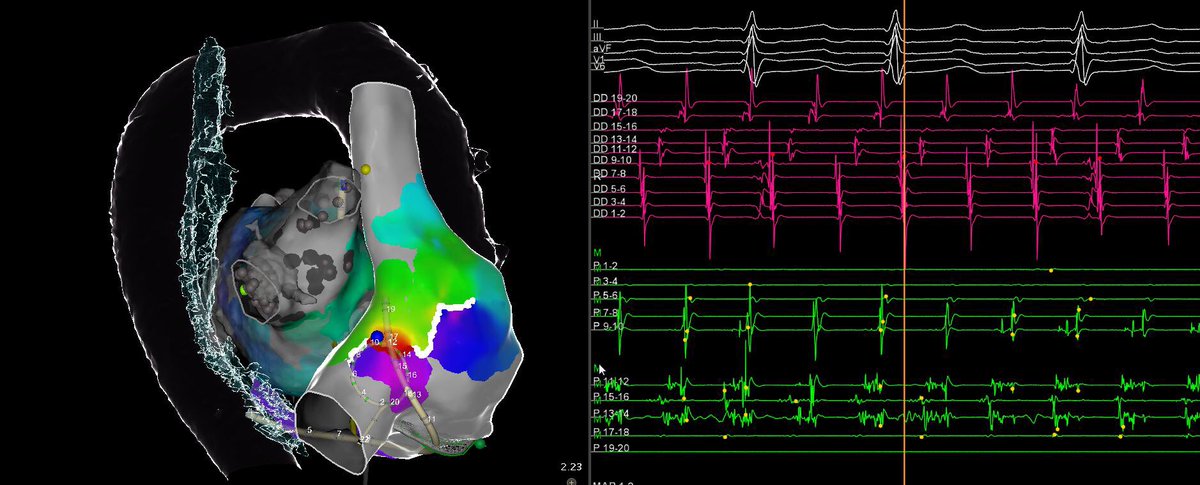
Task: Click the yellow annotation dot on P 1-2 trace
Action: [x=1051, y=270]
